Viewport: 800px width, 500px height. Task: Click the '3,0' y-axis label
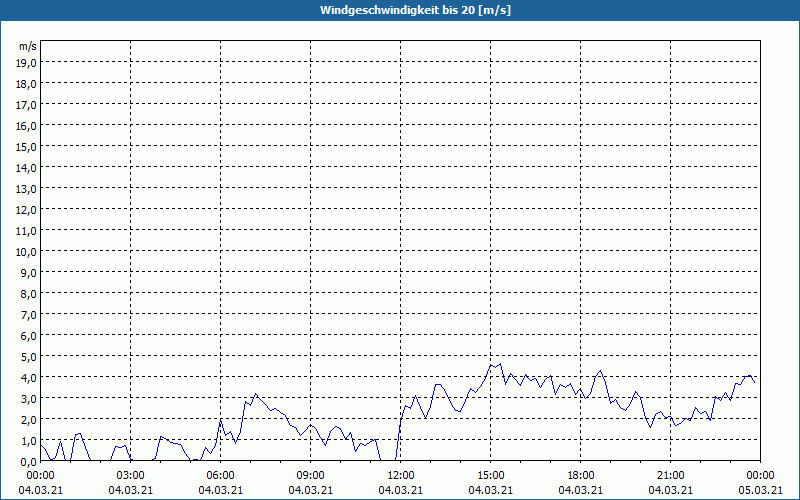(x=28, y=398)
